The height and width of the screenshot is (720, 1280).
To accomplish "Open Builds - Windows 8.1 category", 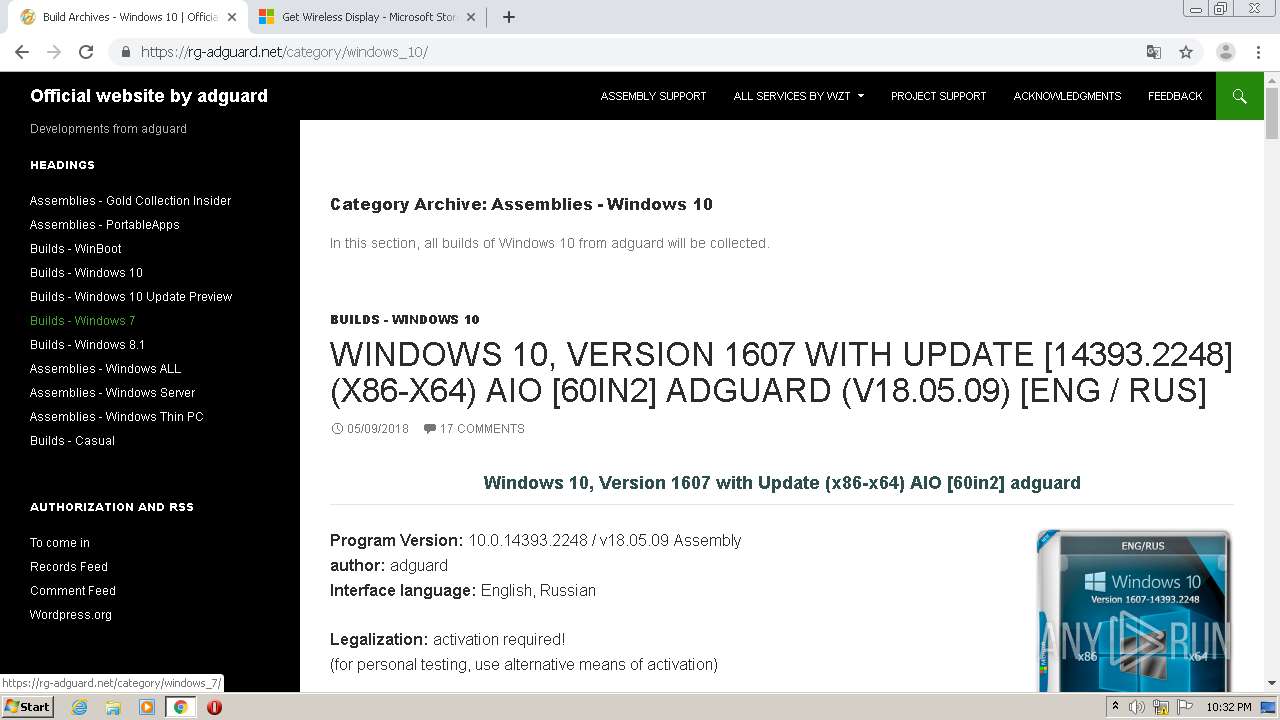I will coord(87,345).
